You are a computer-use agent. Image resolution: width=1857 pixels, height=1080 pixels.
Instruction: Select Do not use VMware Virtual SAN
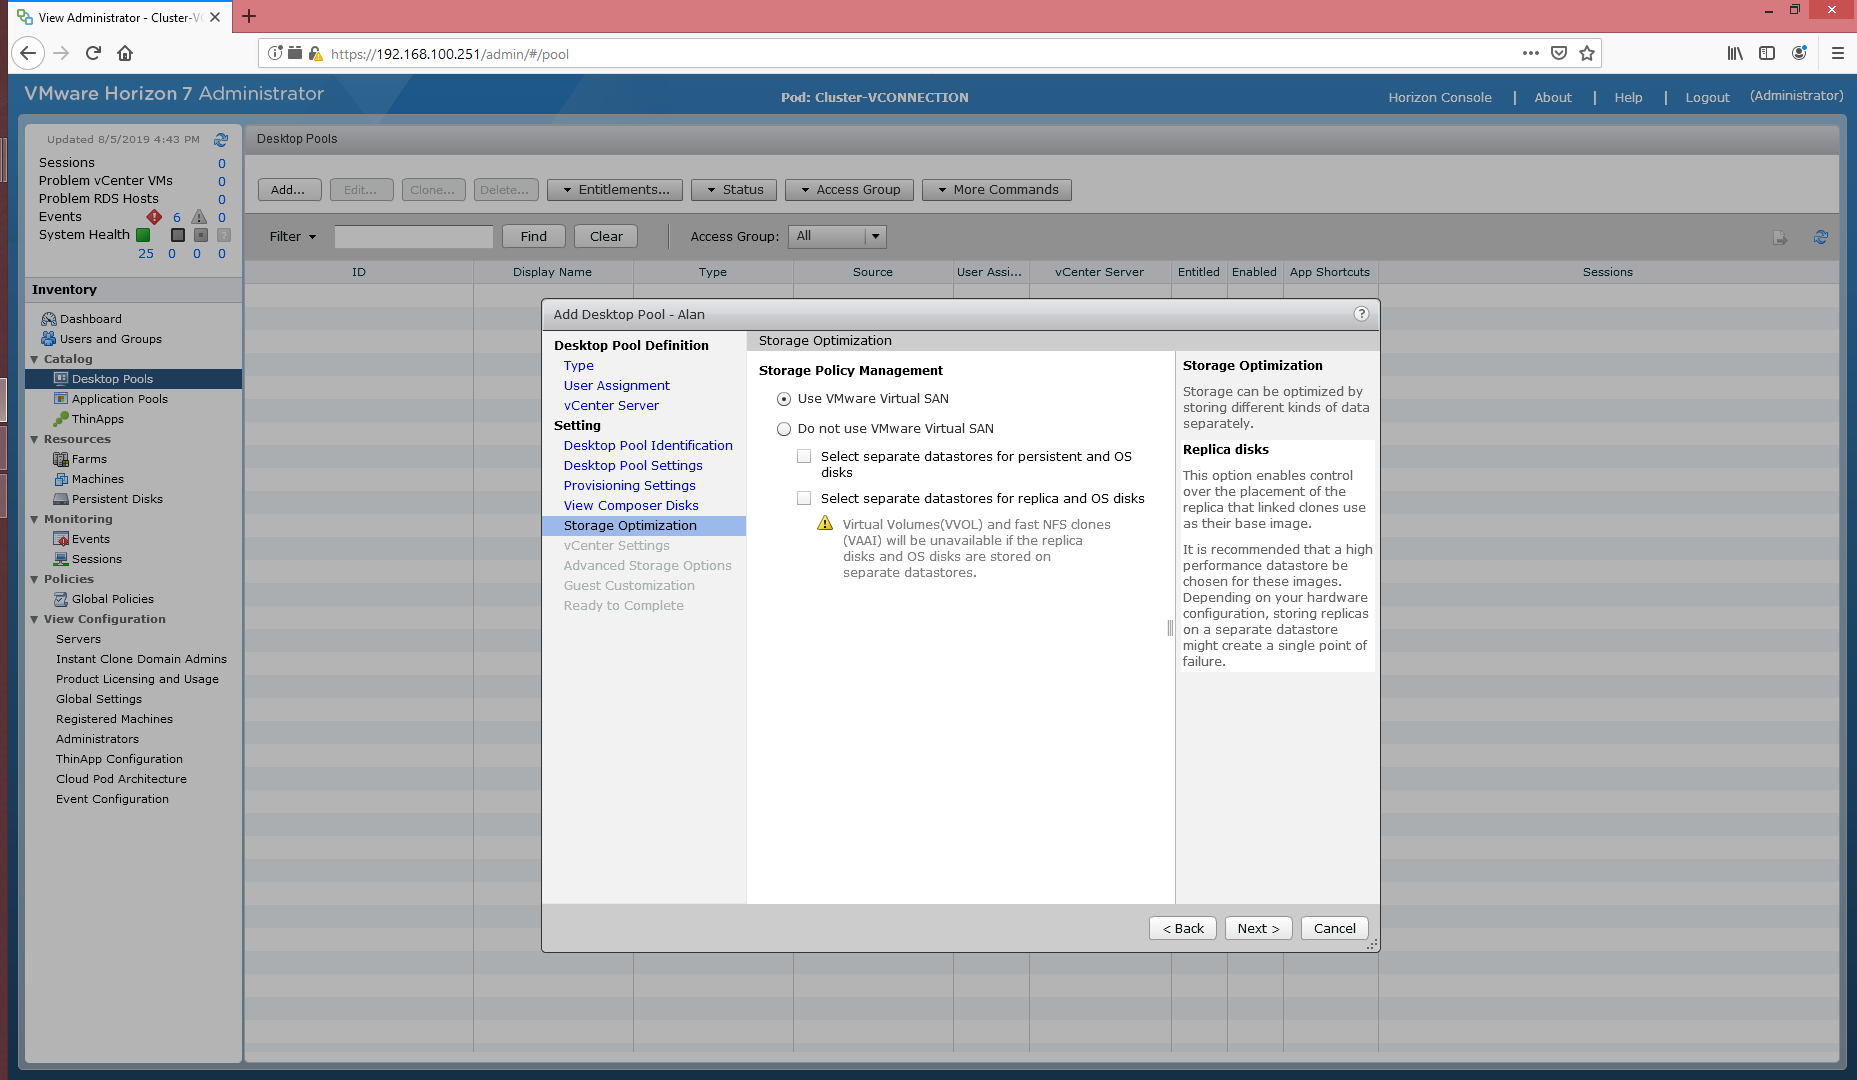point(784,429)
